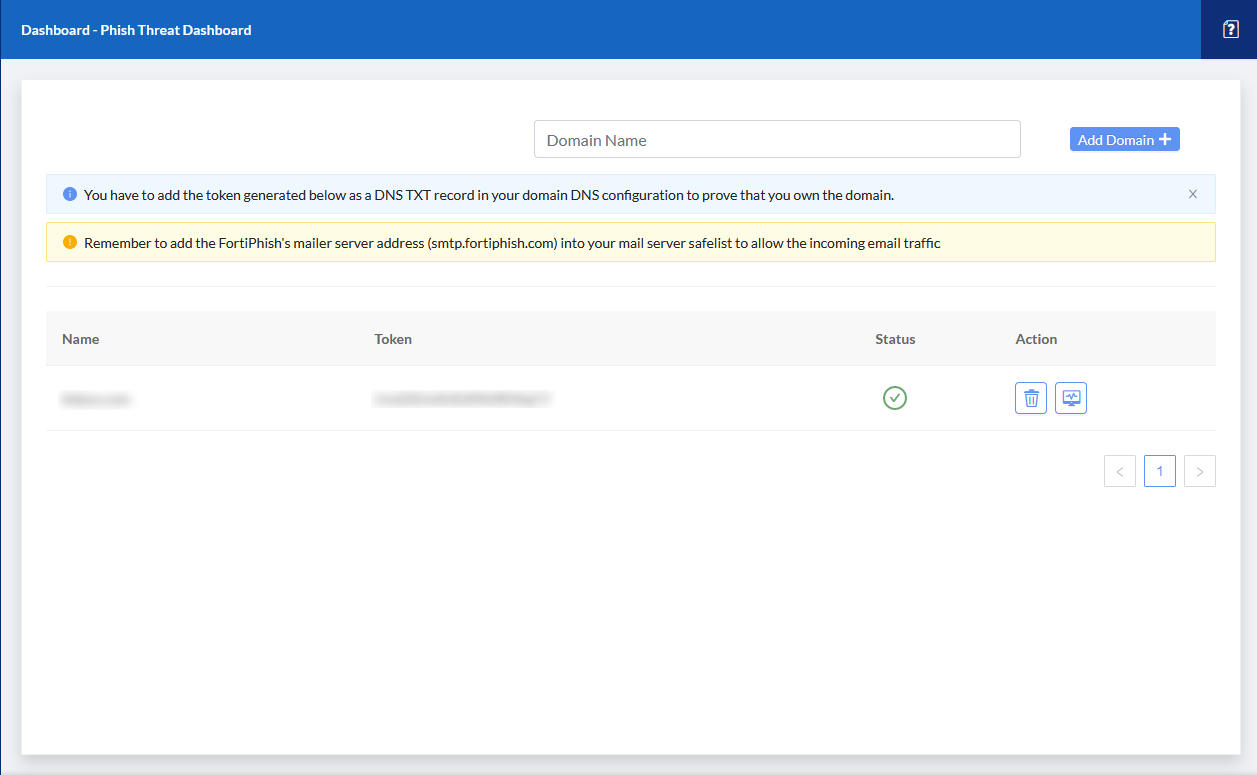Select page 1 in the pagination
The height and width of the screenshot is (775, 1257).
click(1160, 471)
